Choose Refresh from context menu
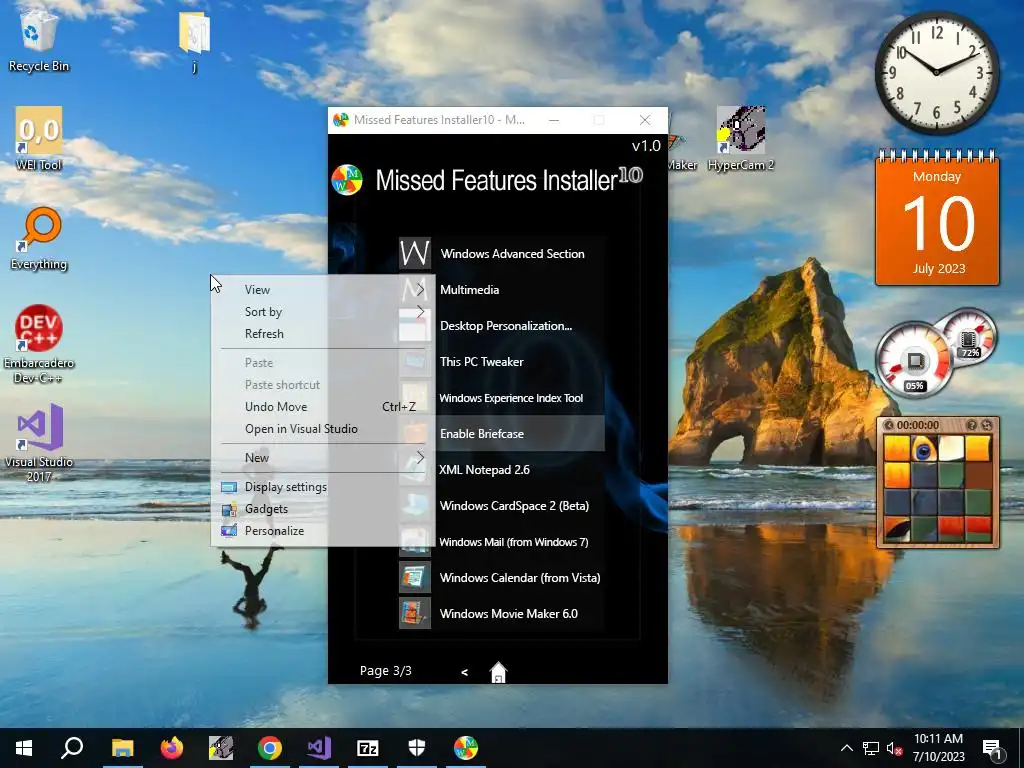Viewport: 1024px width, 768px height. (323, 334)
